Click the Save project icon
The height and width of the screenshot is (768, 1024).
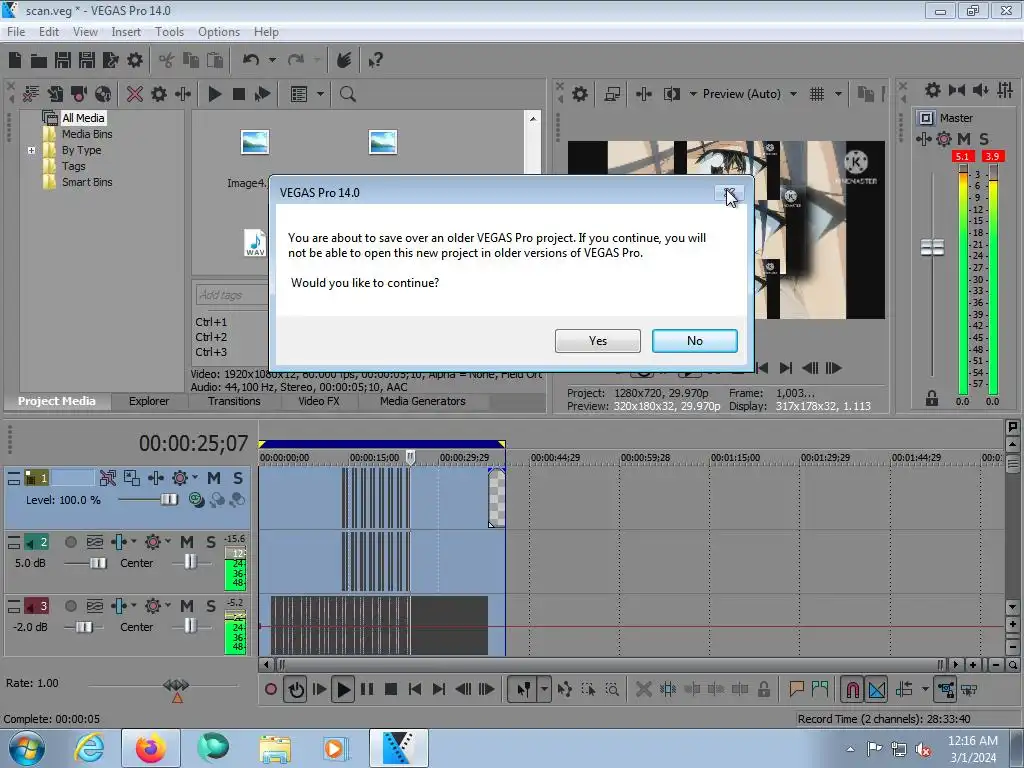pyautogui.click(x=63, y=61)
